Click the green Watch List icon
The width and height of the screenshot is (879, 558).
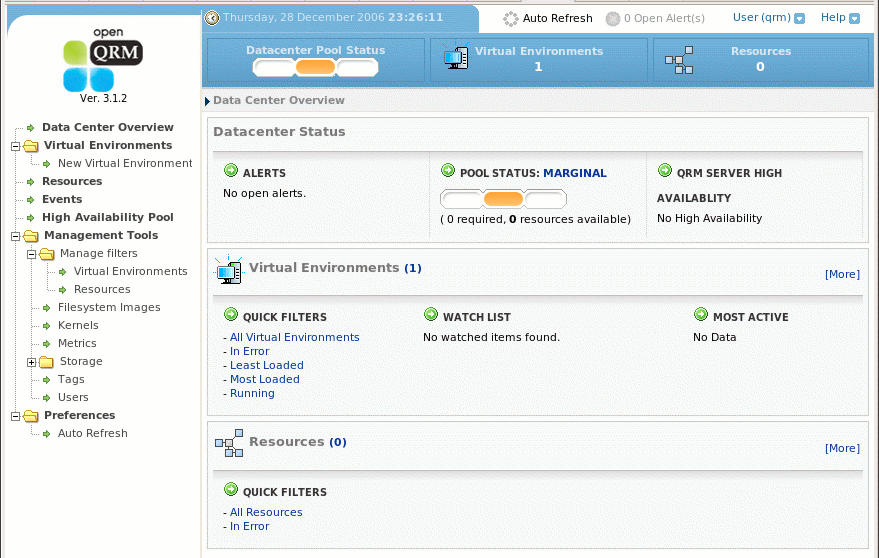tap(431, 315)
